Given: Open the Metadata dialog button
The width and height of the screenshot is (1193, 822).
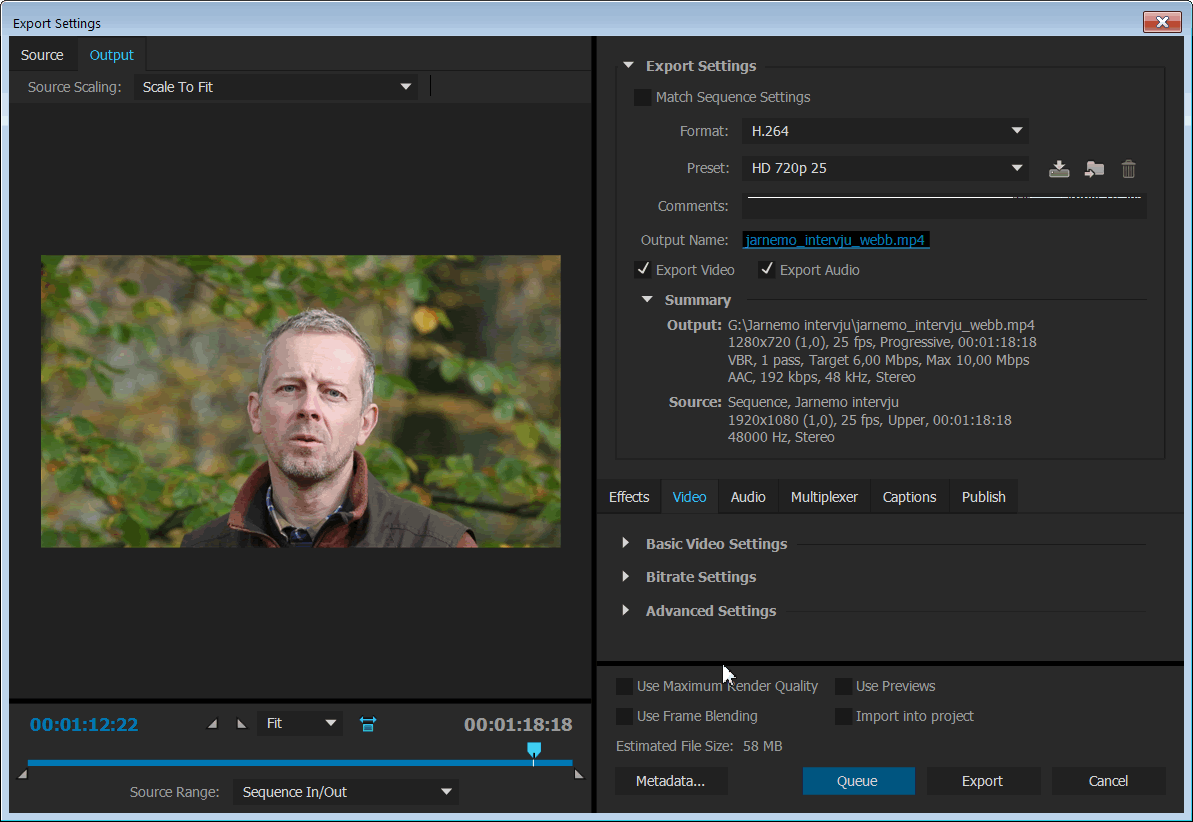Looking at the screenshot, I should tap(671, 781).
